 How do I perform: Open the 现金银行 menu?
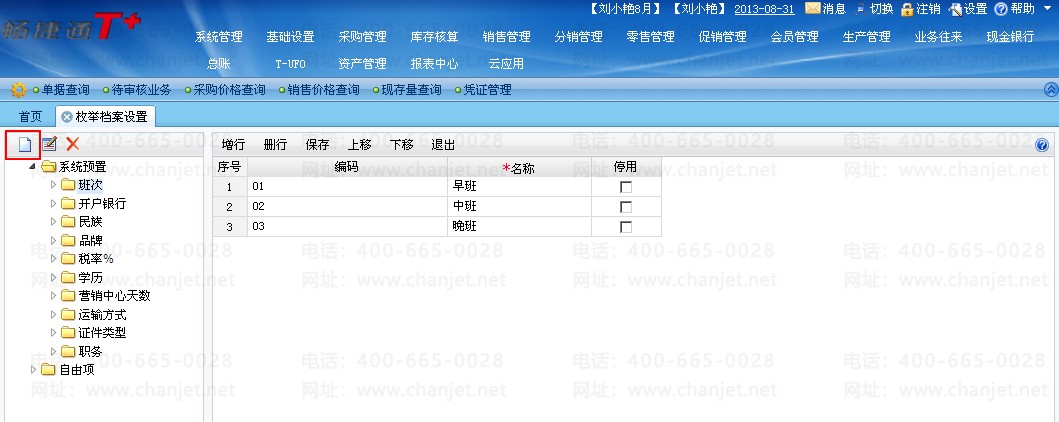click(1010, 36)
